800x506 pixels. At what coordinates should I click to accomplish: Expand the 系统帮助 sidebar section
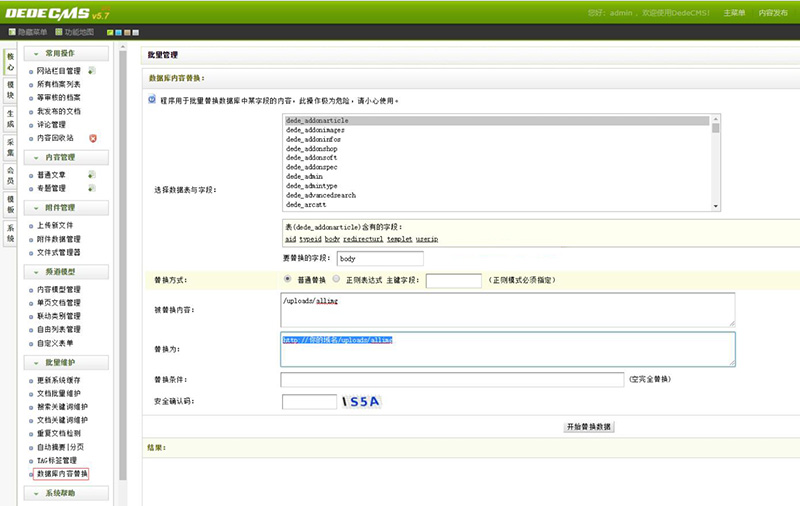[x=68, y=493]
